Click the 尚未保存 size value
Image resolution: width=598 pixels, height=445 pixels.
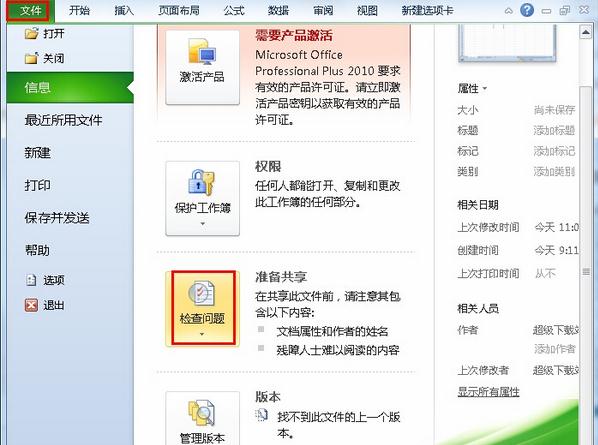pyautogui.click(x=554, y=110)
